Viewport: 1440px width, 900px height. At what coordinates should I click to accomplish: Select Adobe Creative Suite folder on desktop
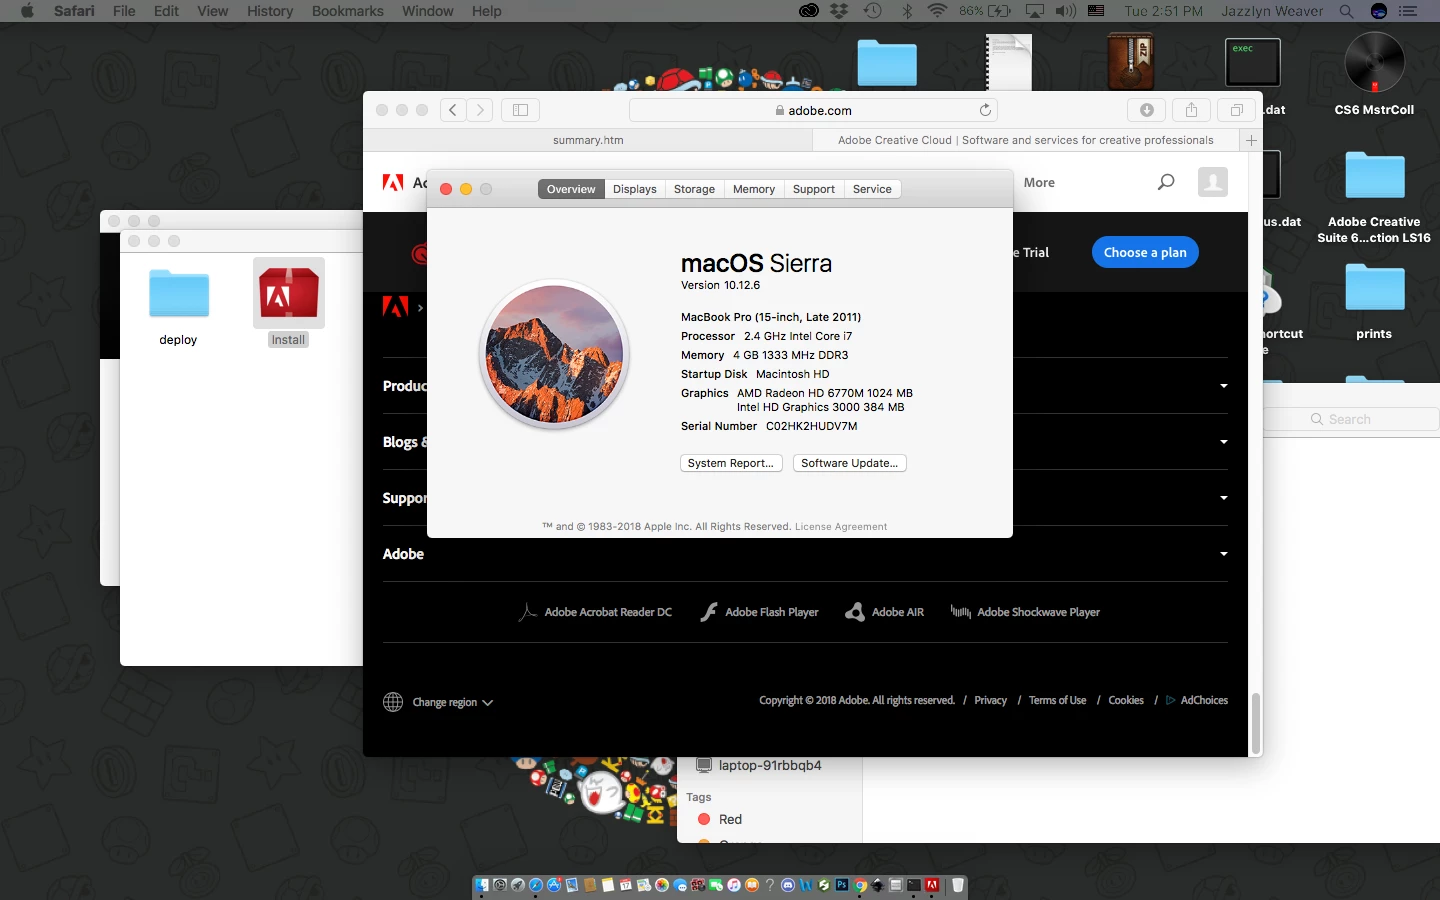click(x=1375, y=175)
